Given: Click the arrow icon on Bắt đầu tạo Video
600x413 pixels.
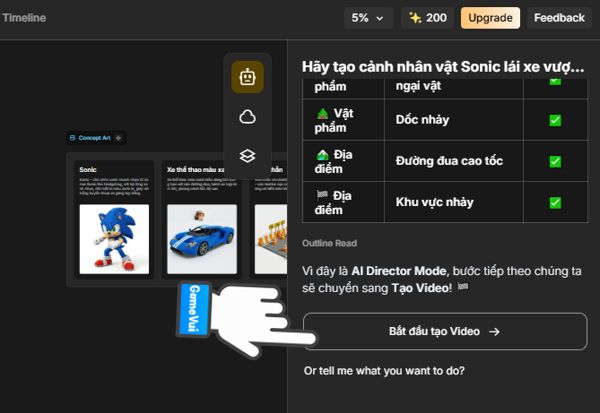Looking at the screenshot, I should click(x=494, y=331).
